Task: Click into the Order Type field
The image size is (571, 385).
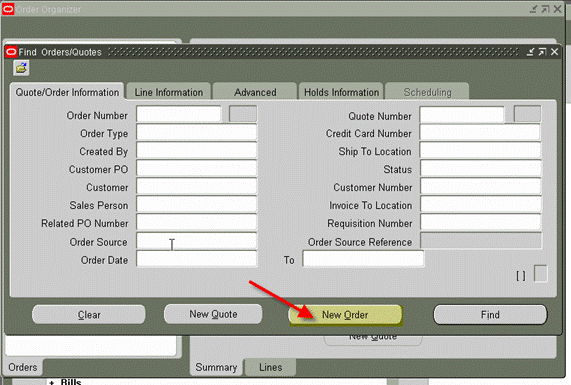Action: coord(197,132)
